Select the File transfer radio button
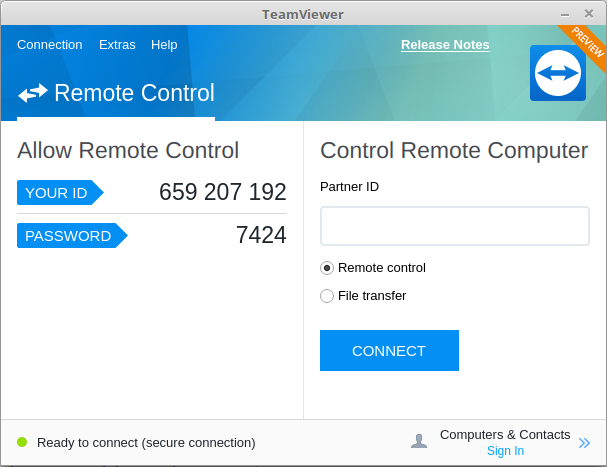This screenshot has width=607, height=467. click(x=327, y=296)
